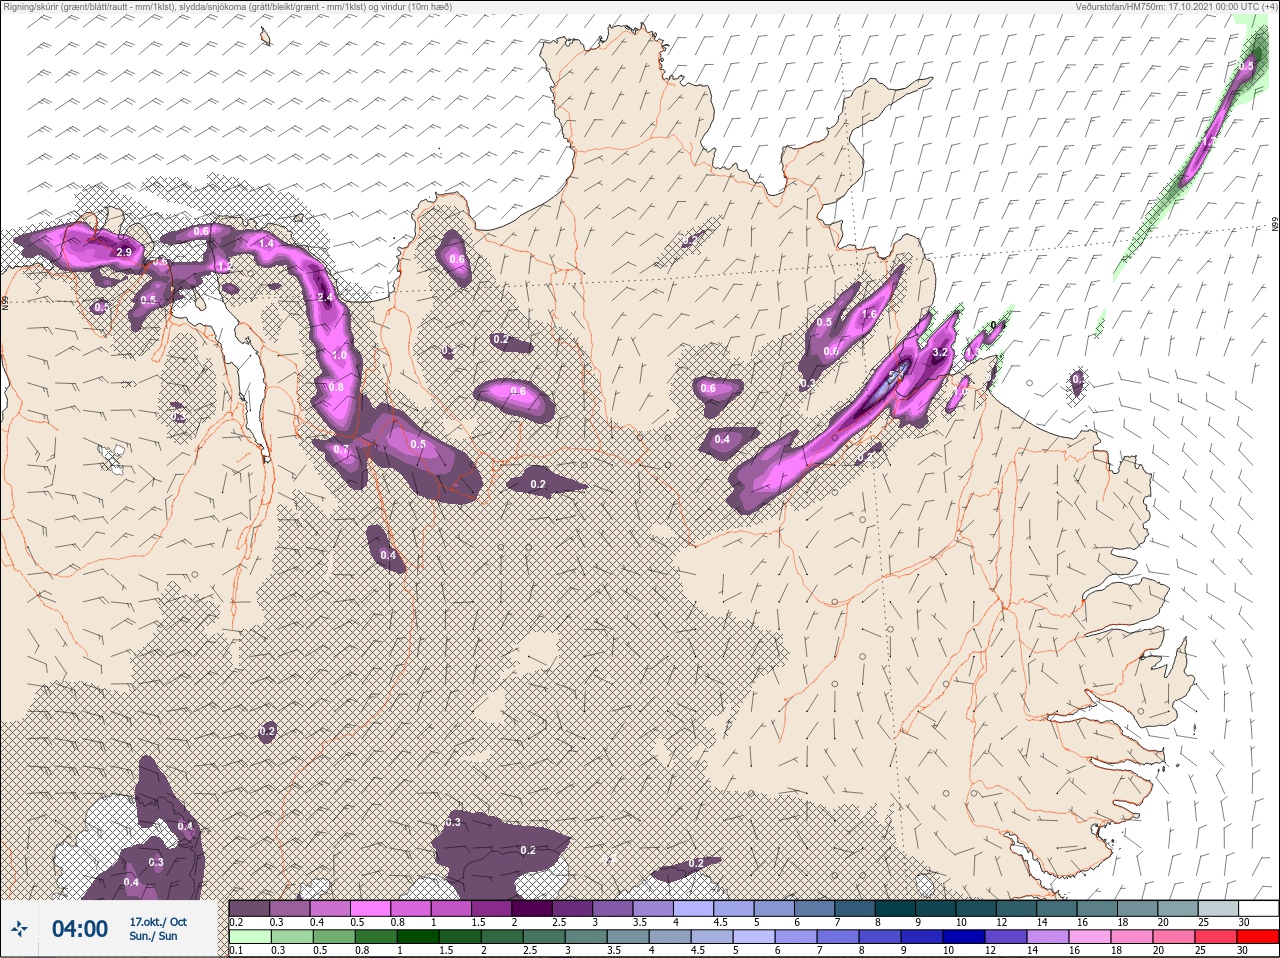1280x958 pixels.
Task: Pick the pale lavender 4 swatch, upper legend
Action: point(694,908)
